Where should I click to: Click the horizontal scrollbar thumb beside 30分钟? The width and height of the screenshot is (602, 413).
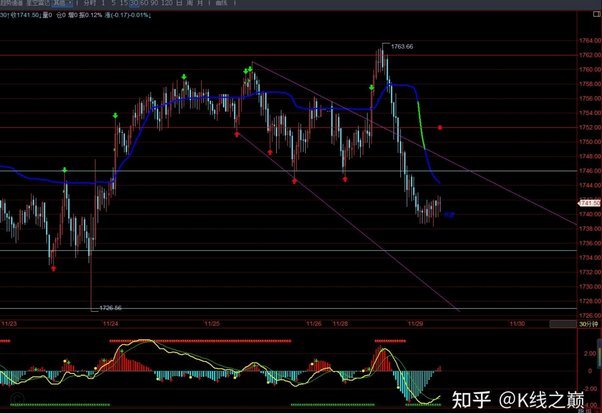click(x=563, y=324)
